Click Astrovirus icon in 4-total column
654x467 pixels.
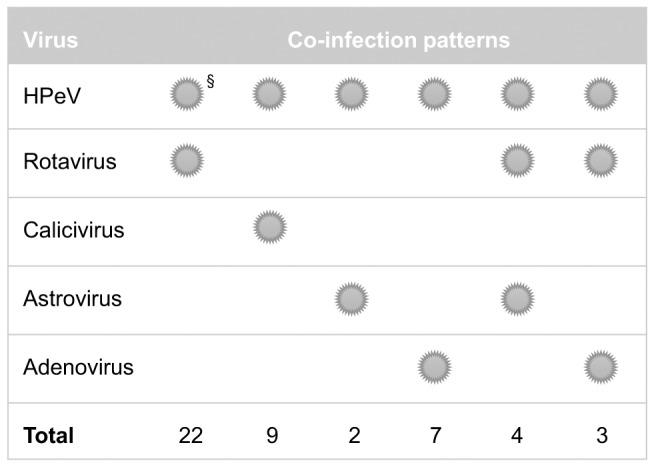click(x=516, y=298)
